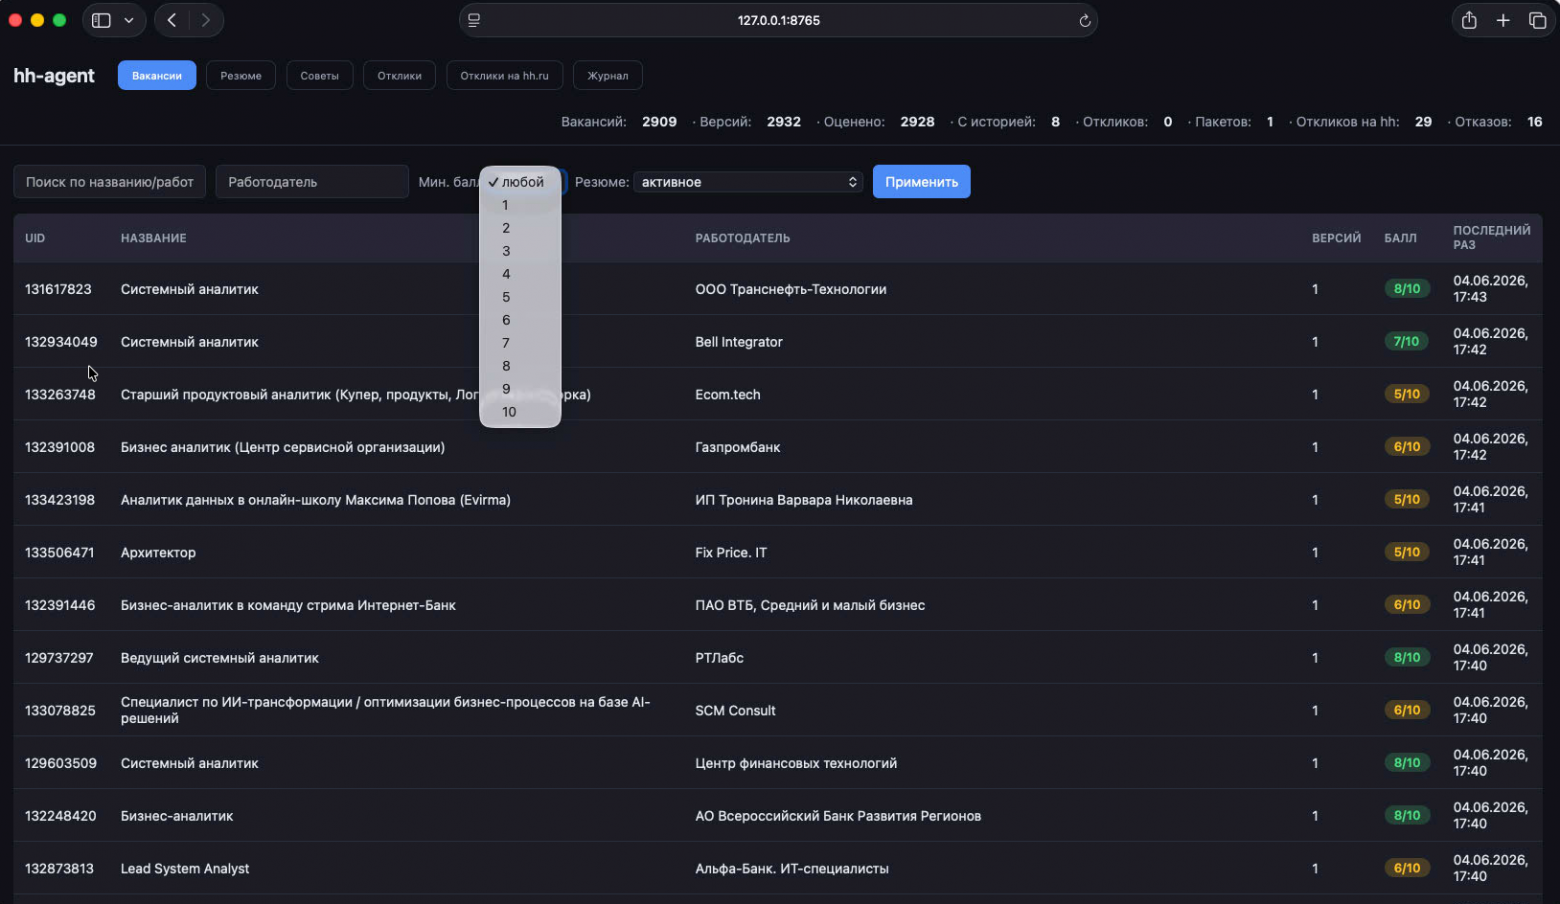Click employer Fix Price. IT
The height and width of the screenshot is (904, 1560).
tap(731, 552)
